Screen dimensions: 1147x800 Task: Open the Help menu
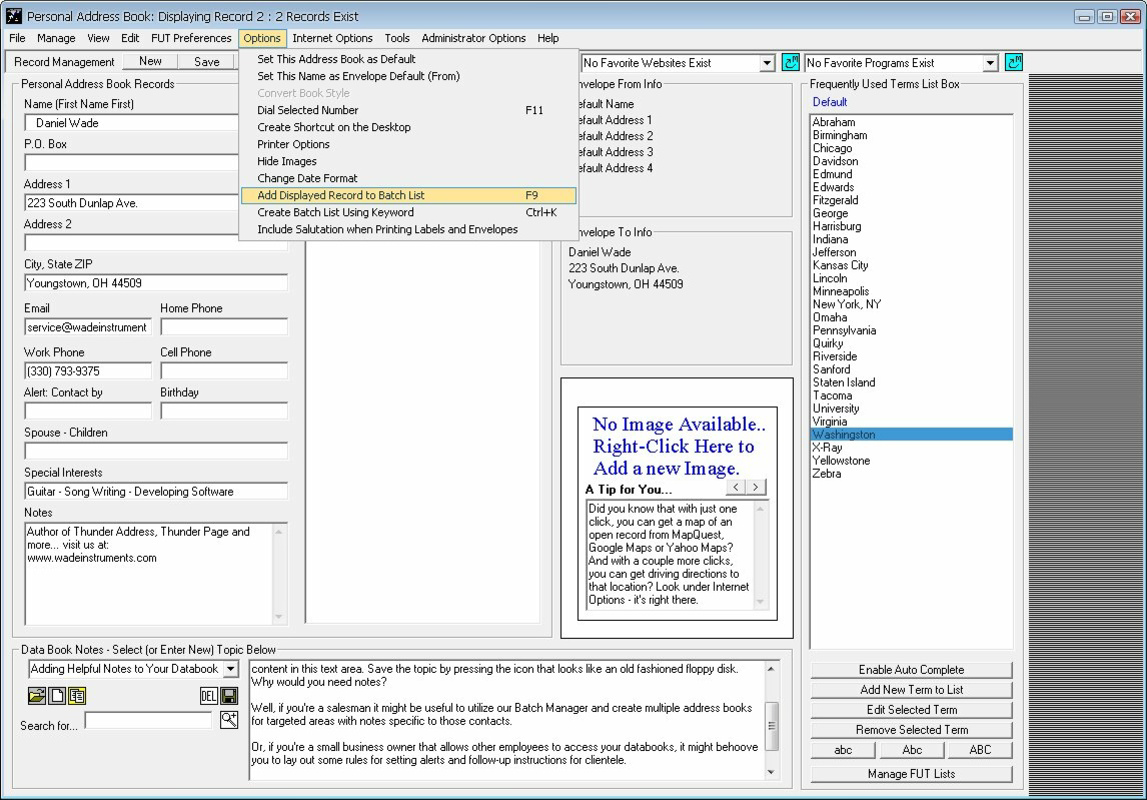548,38
